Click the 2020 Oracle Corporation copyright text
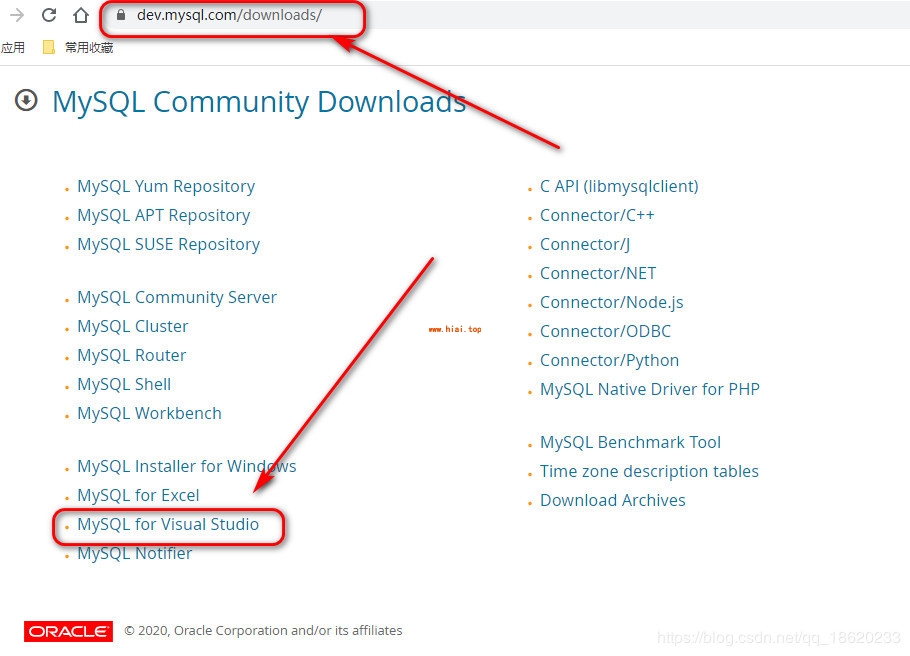910x656 pixels. tap(263, 630)
